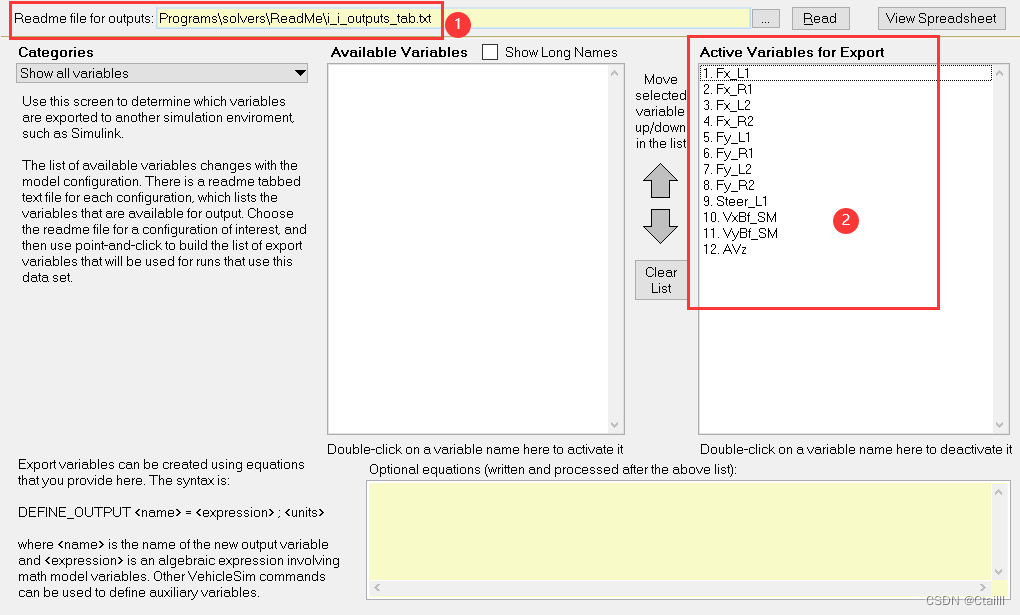Select variable 1. Fx_L1 in export list

pos(846,73)
